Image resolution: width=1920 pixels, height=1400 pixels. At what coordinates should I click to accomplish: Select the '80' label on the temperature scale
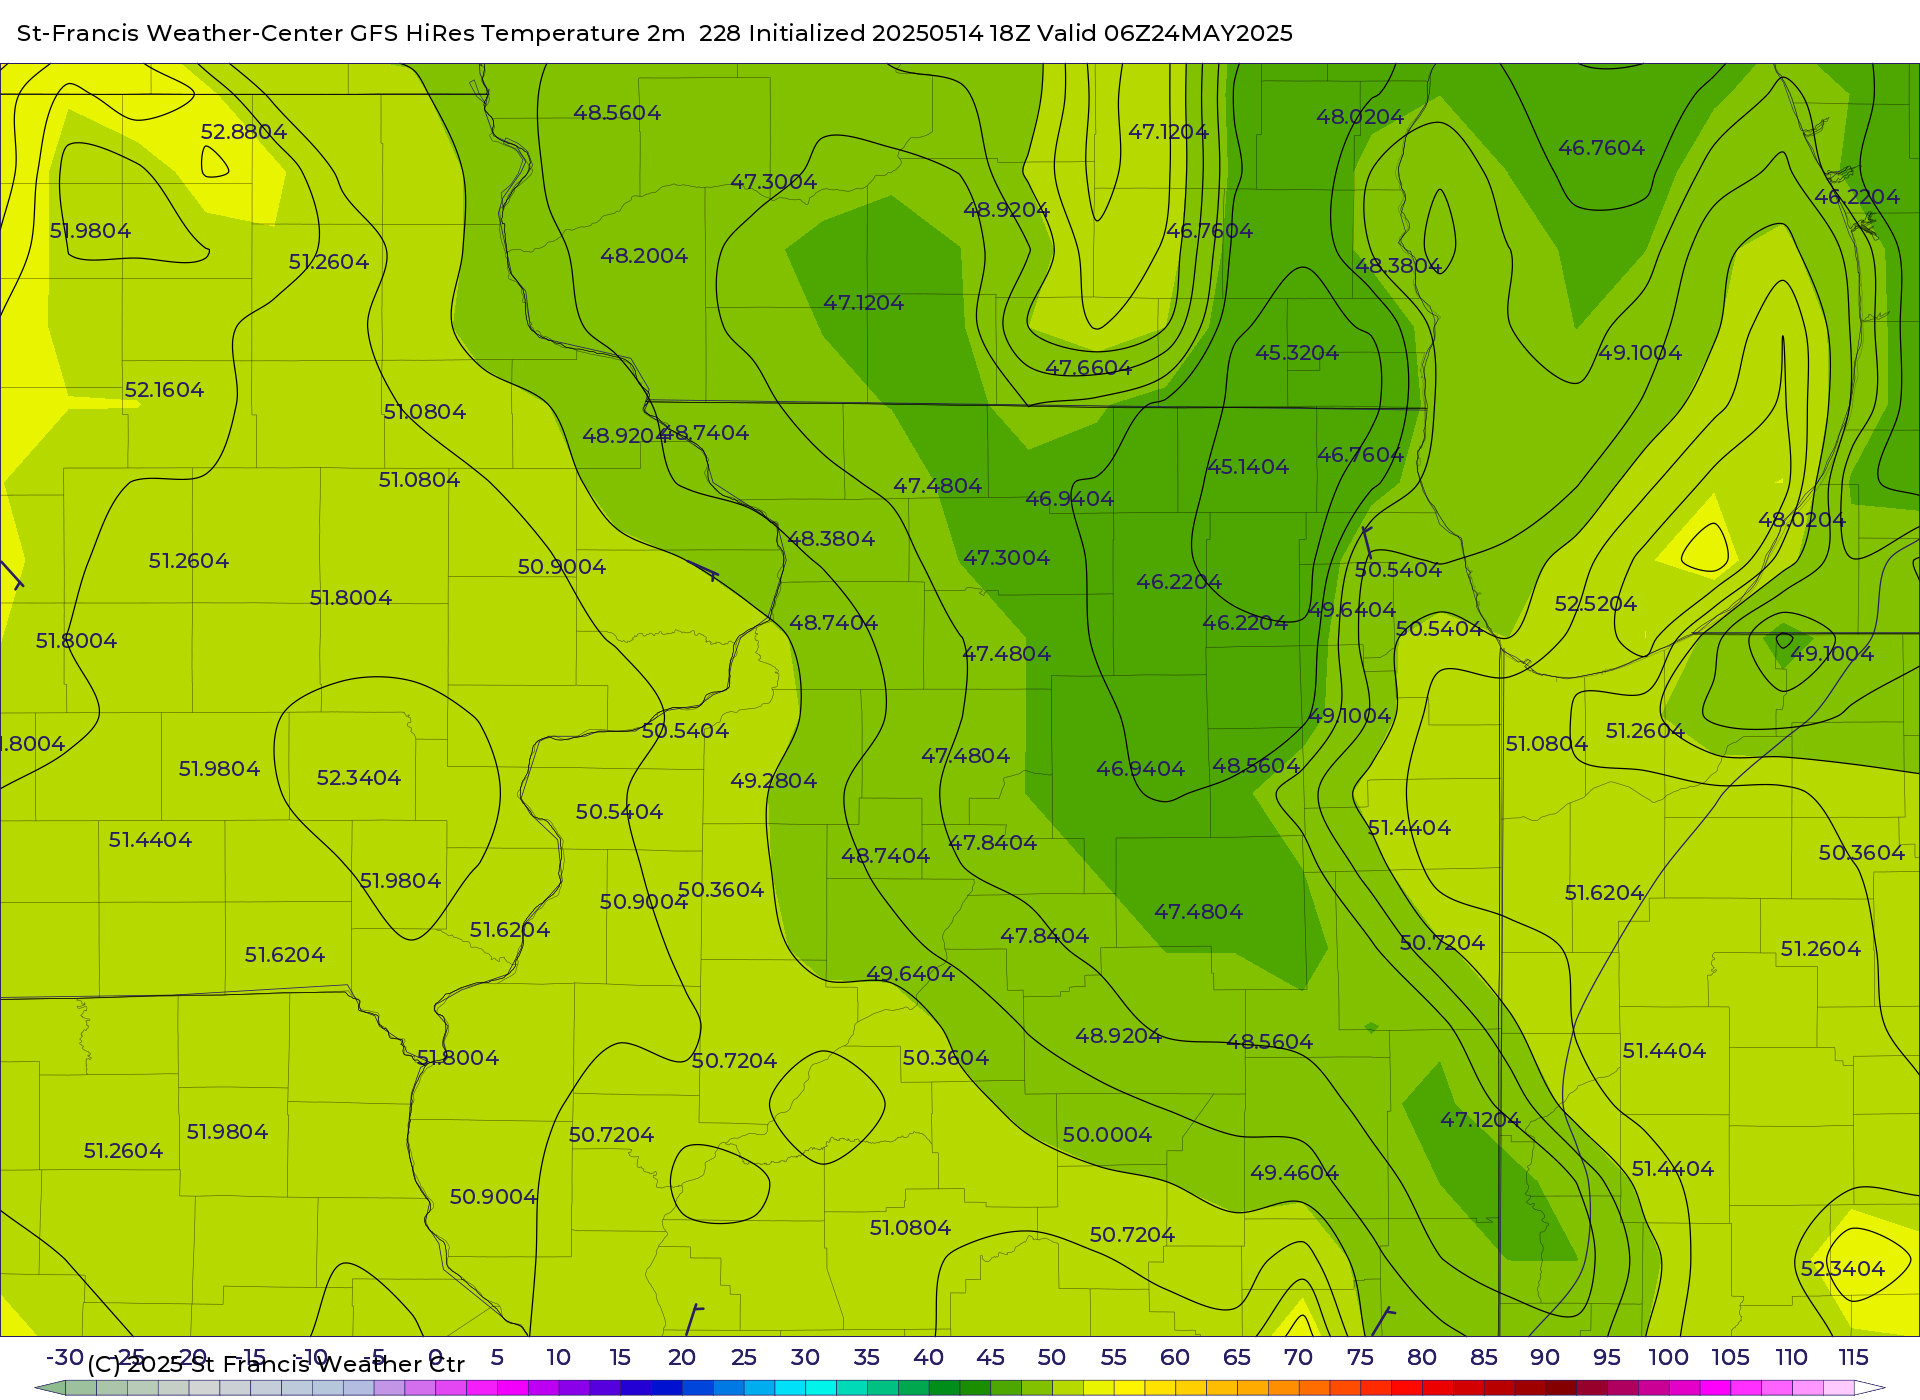[x=1422, y=1358]
